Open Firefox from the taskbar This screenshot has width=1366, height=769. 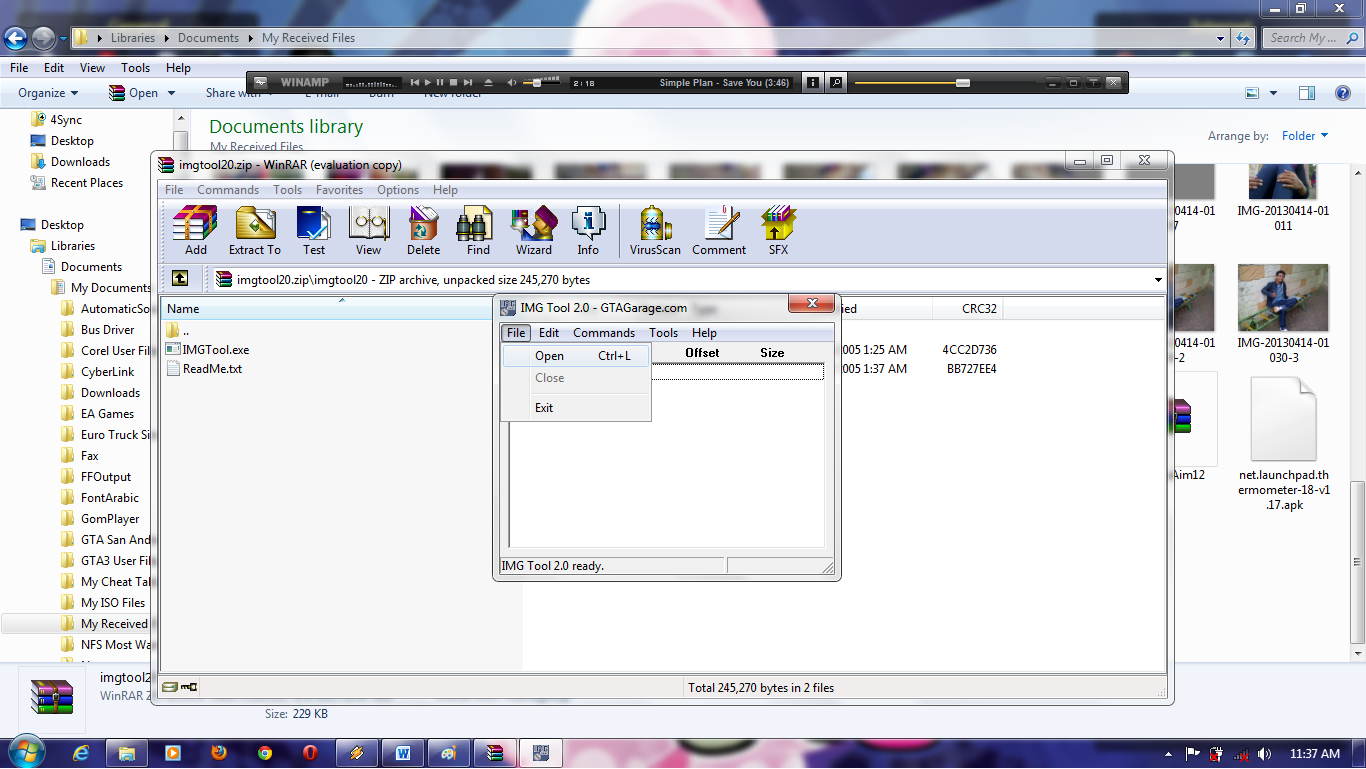[219, 752]
